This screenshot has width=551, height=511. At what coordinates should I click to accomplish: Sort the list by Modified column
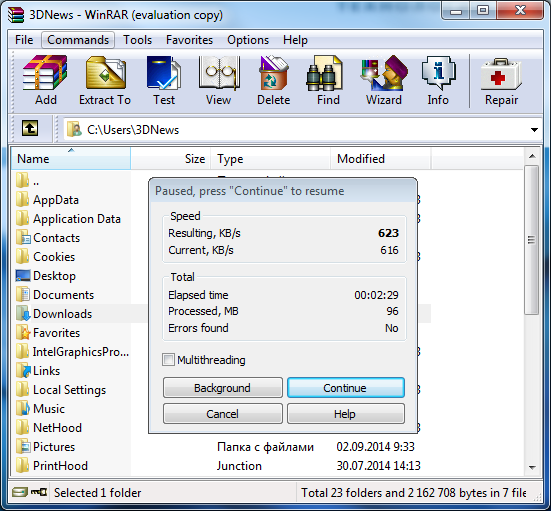[x=381, y=159]
